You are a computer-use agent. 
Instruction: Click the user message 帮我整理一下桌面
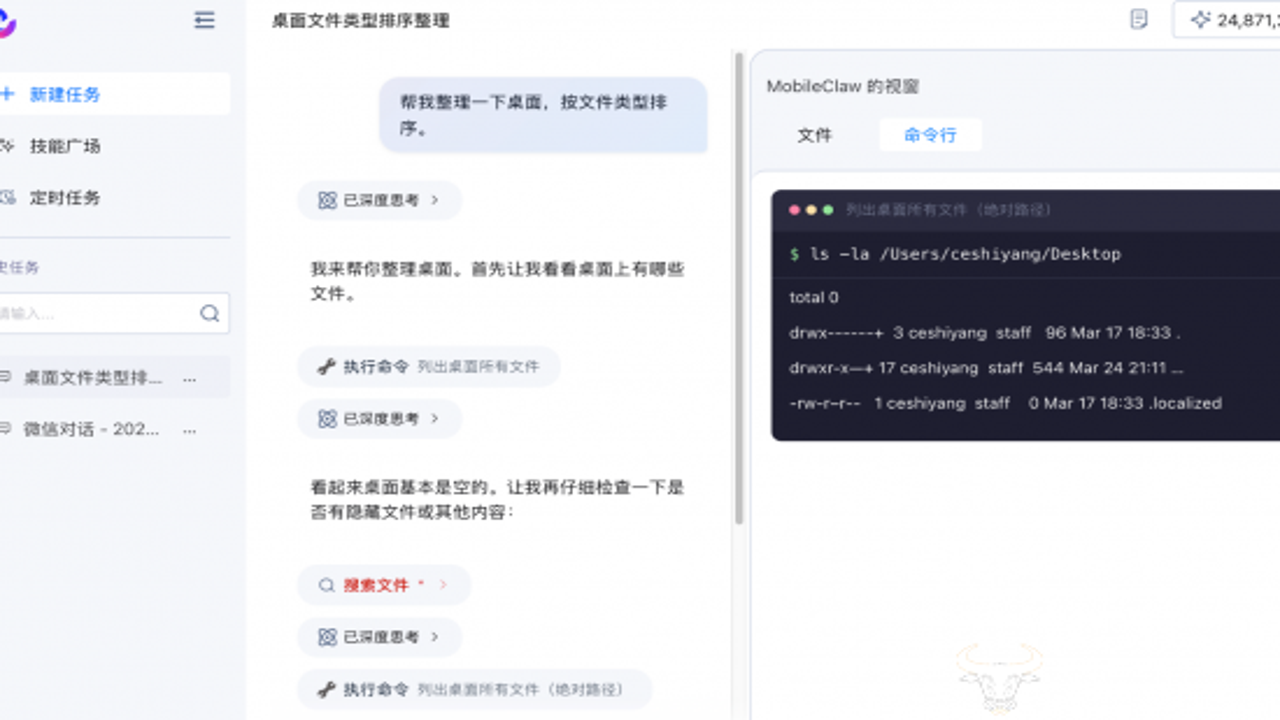point(543,115)
